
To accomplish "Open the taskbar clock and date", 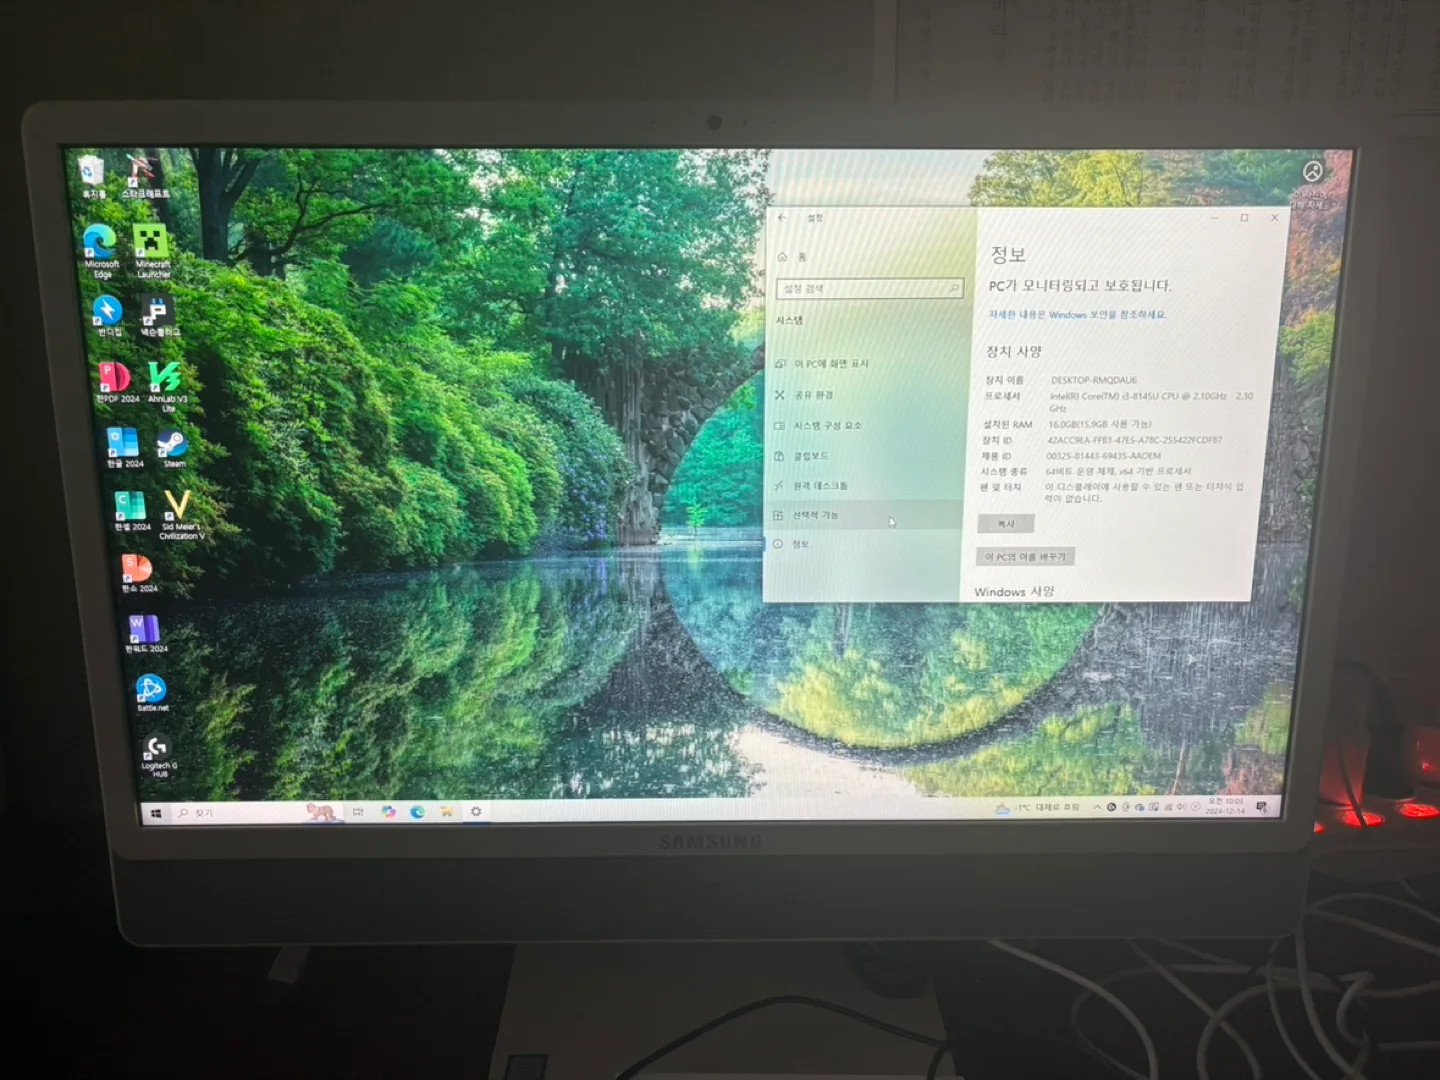I will coord(1225,806).
